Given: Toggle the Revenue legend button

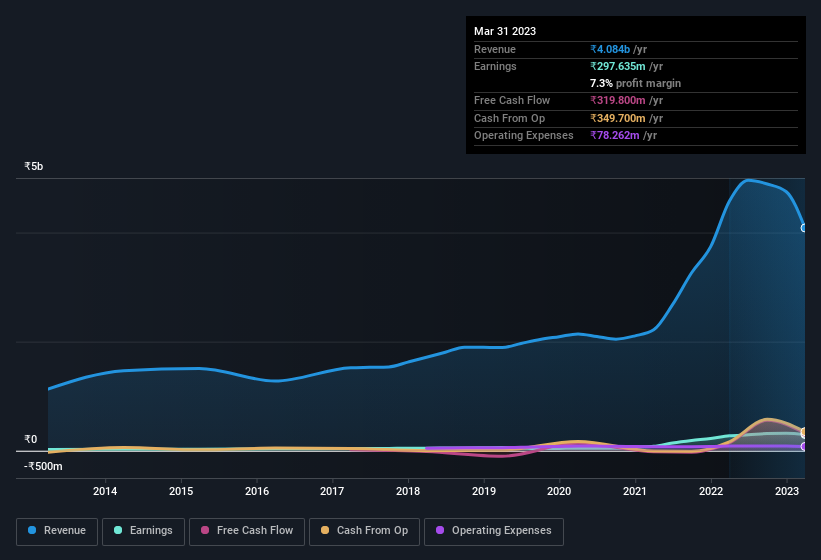Looking at the screenshot, I should pyautogui.click(x=57, y=531).
